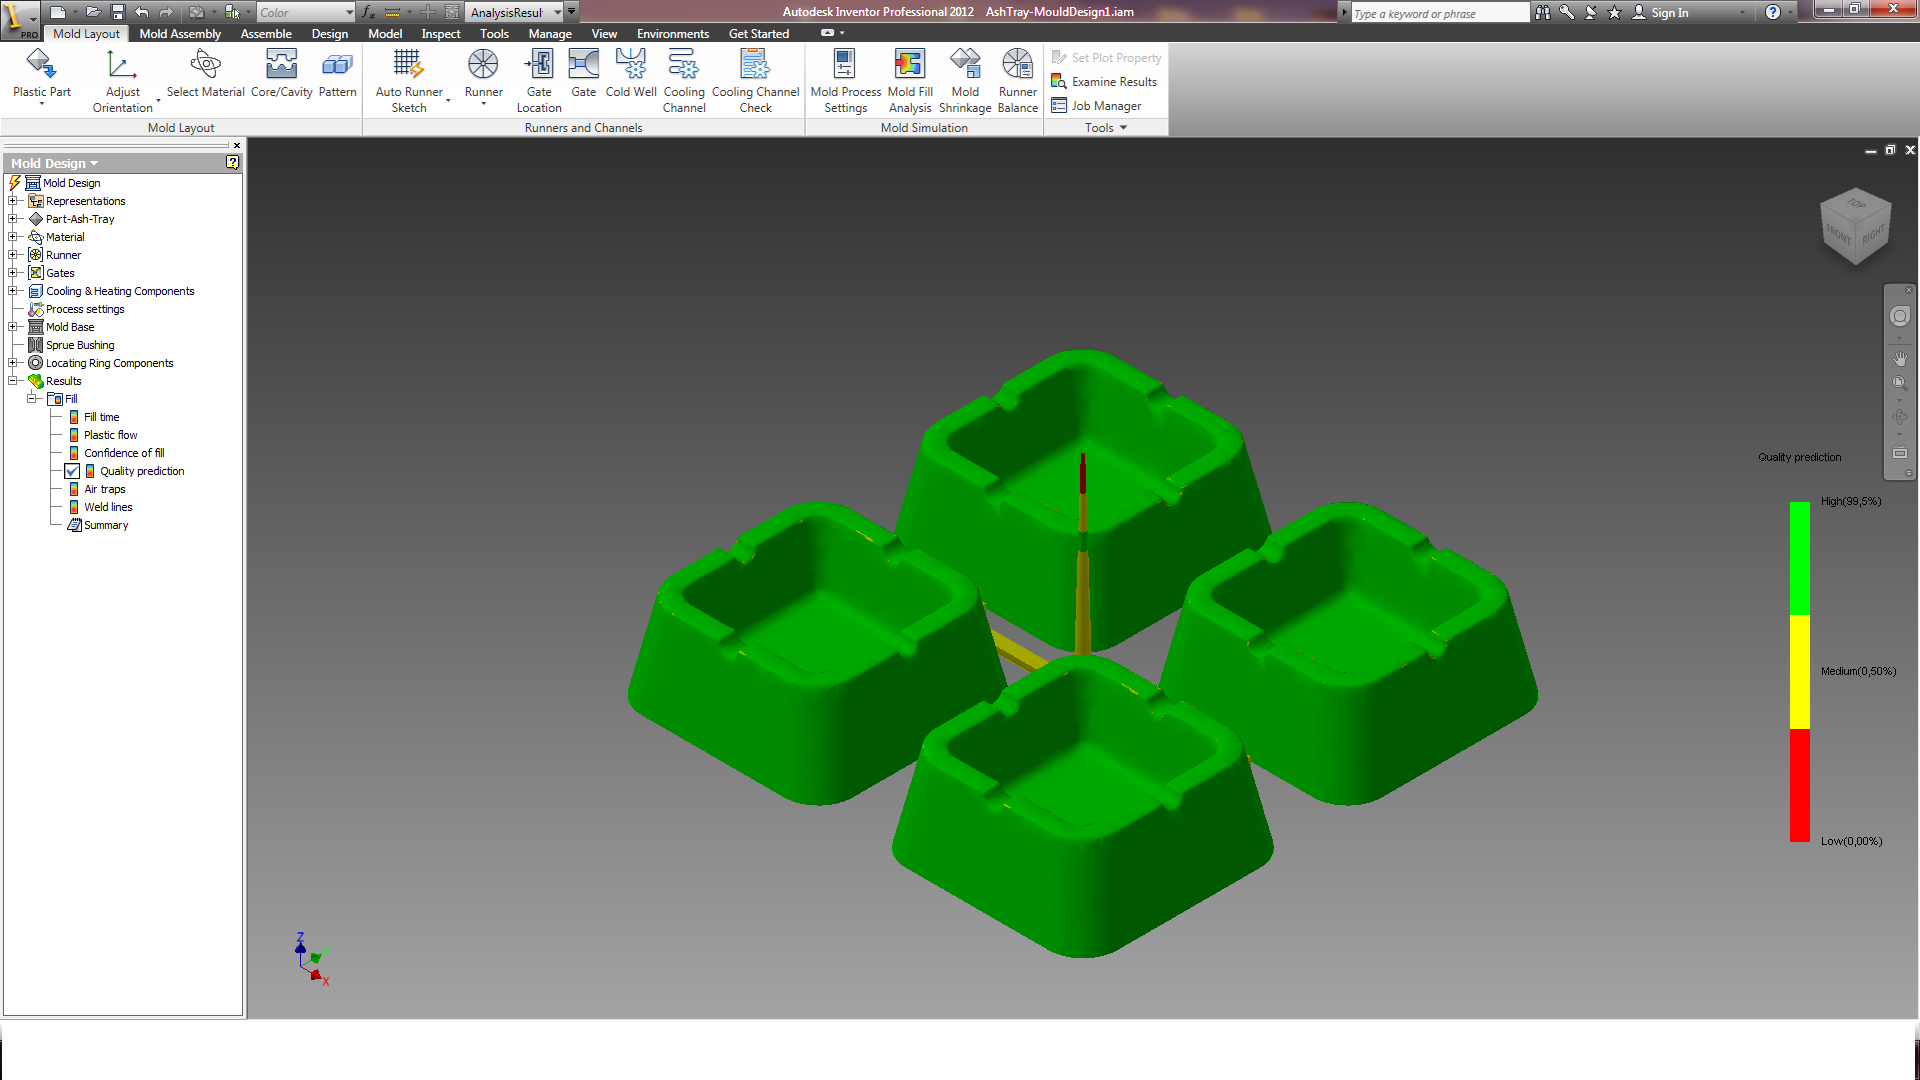Click the yellow Medium legend swatch
The width and height of the screenshot is (1920, 1080).
[x=1799, y=672]
